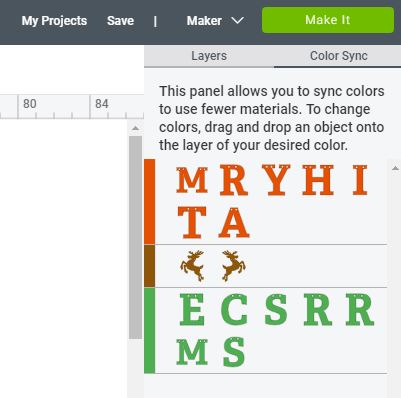Select the green letter M object
The height and width of the screenshot is (398, 401).
coord(192,352)
